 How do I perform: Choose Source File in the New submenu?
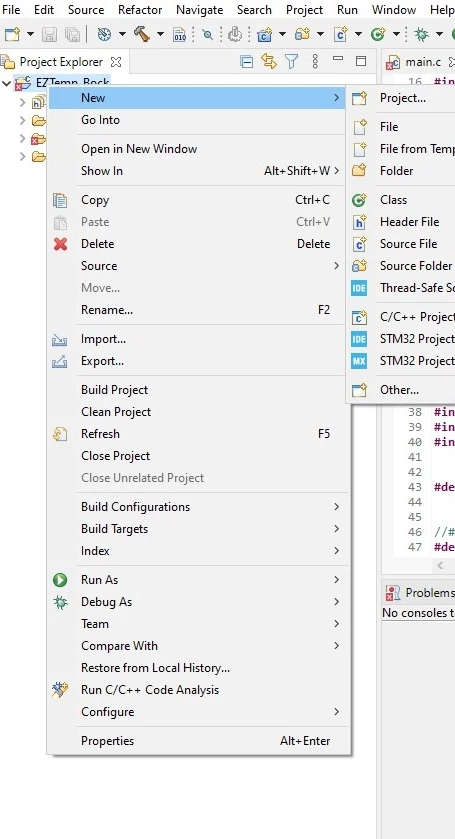click(x=408, y=243)
